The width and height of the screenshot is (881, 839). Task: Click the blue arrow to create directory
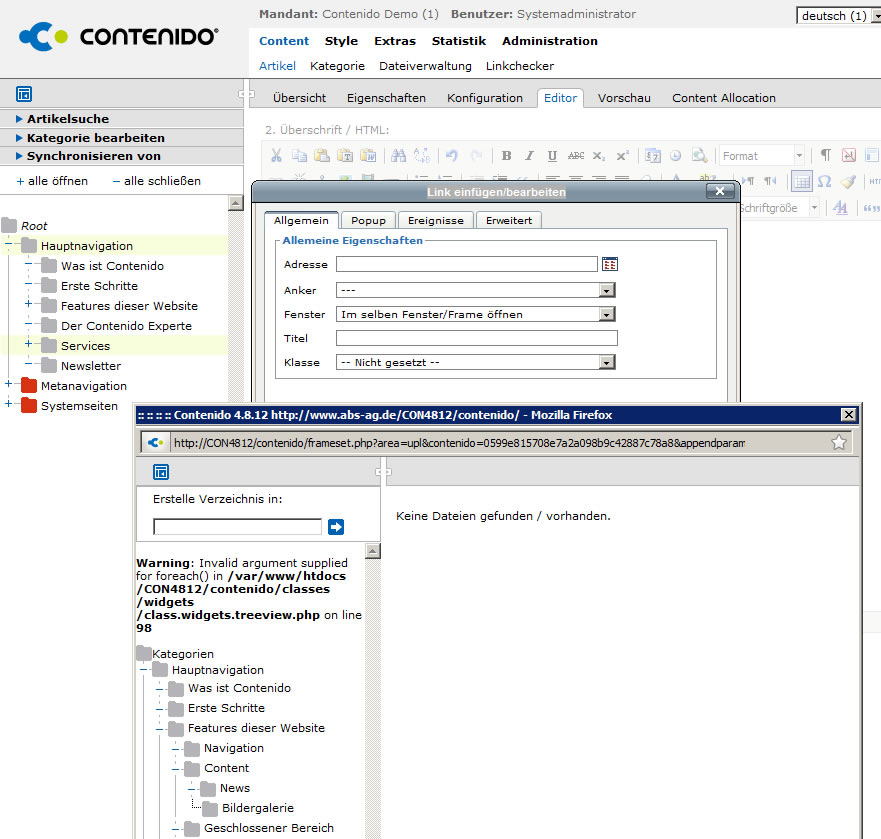(x=336, y=527)
